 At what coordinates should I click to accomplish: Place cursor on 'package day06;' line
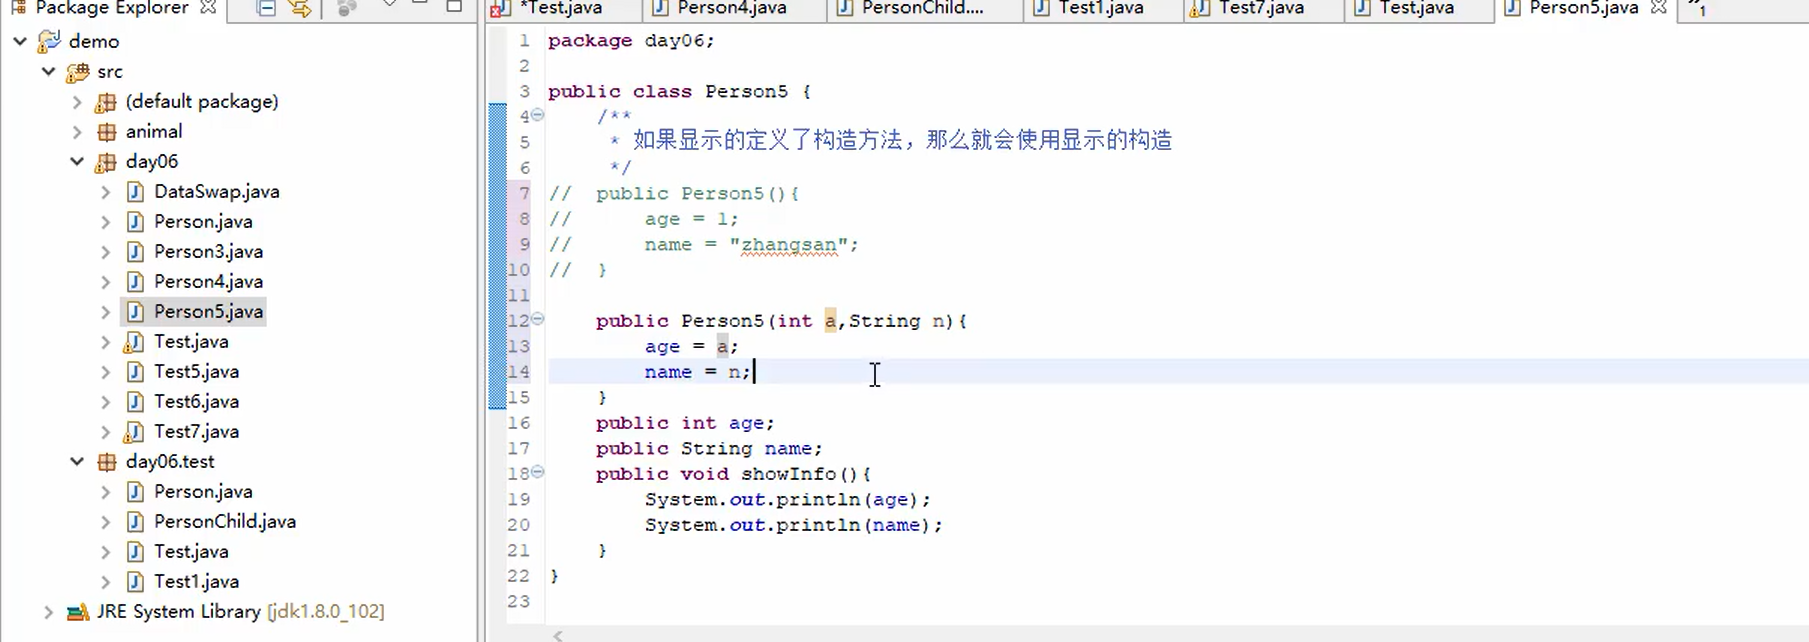click(631, 41)
